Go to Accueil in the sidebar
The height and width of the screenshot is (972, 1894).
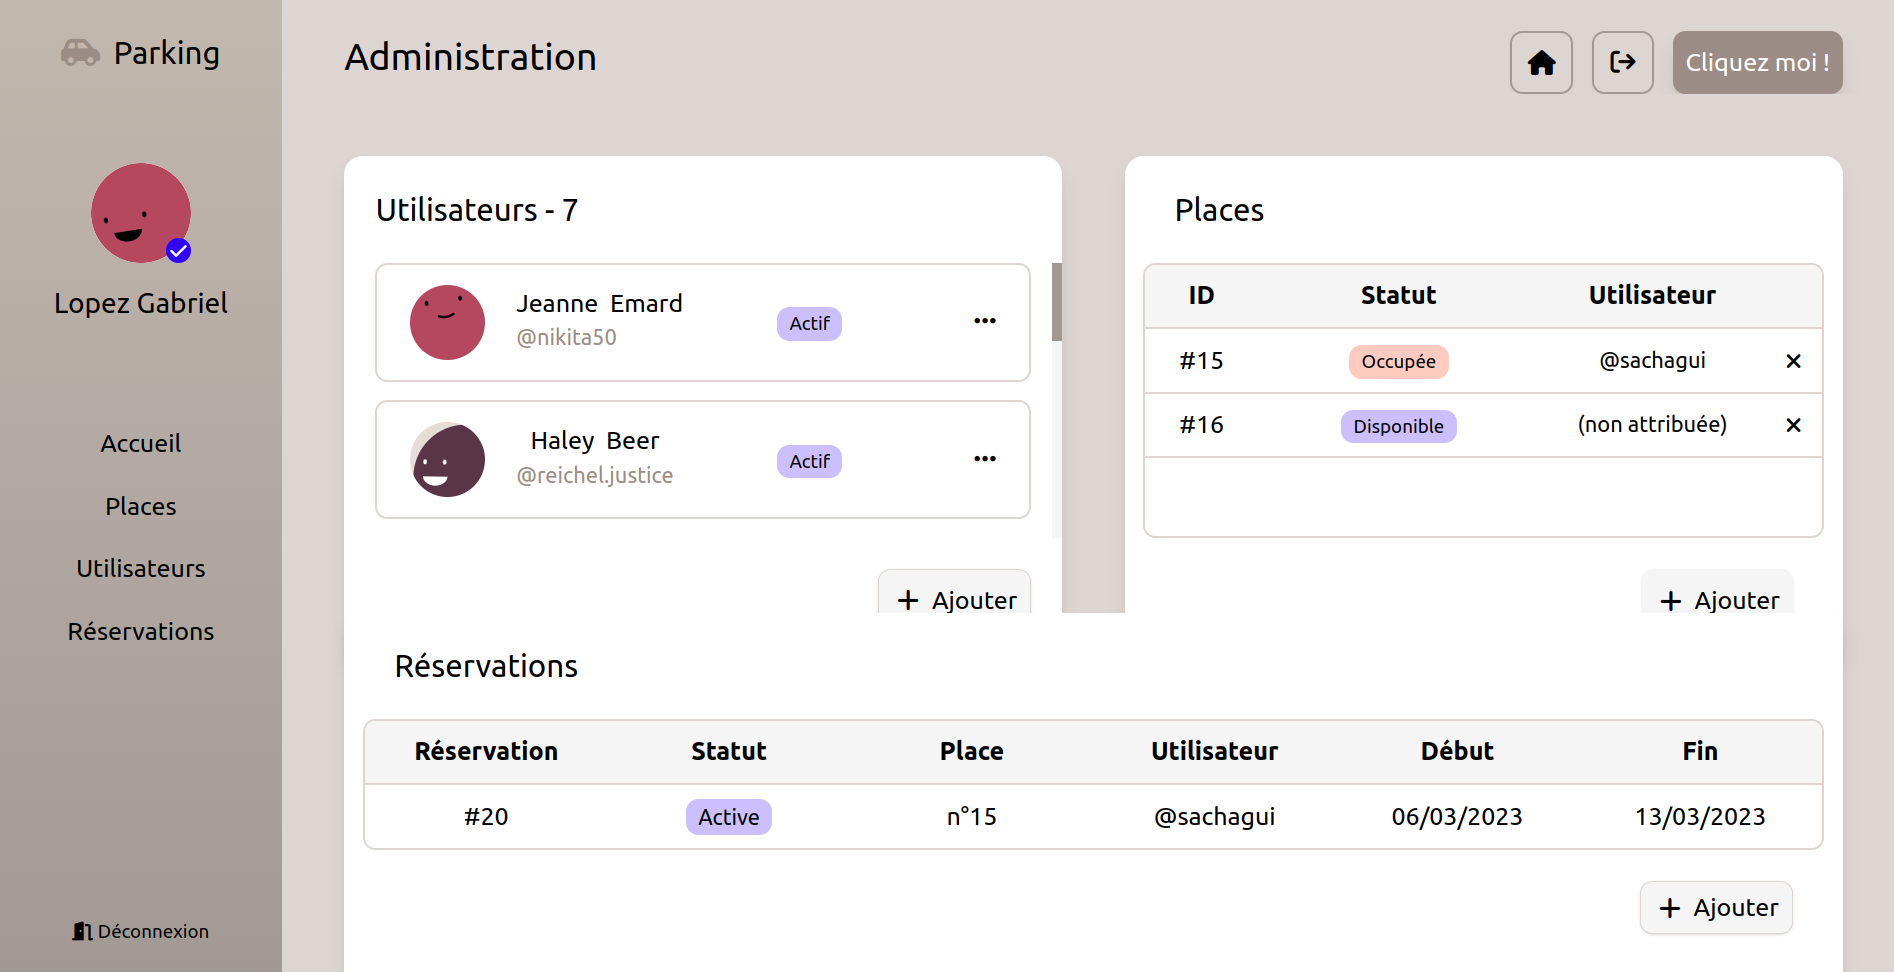(141, 443)
